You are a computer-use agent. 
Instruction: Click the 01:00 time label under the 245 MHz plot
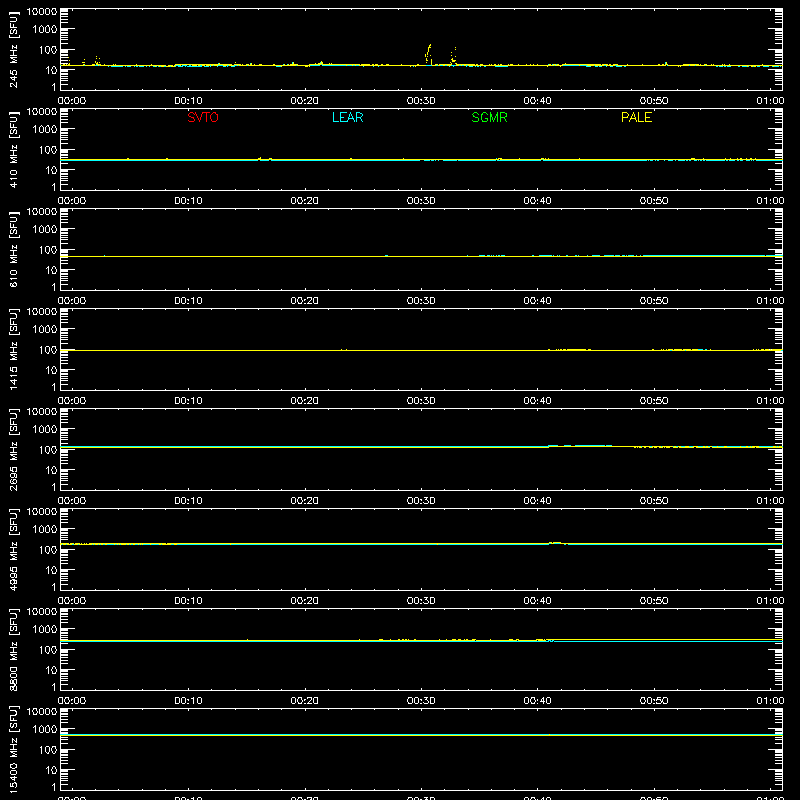pos(770,101)
